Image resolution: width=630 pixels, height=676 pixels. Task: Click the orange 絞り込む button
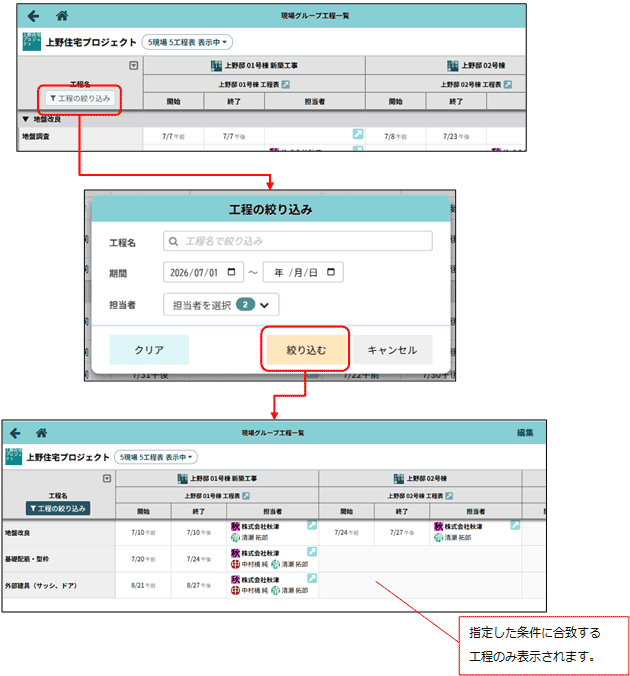tap(306, 350)
